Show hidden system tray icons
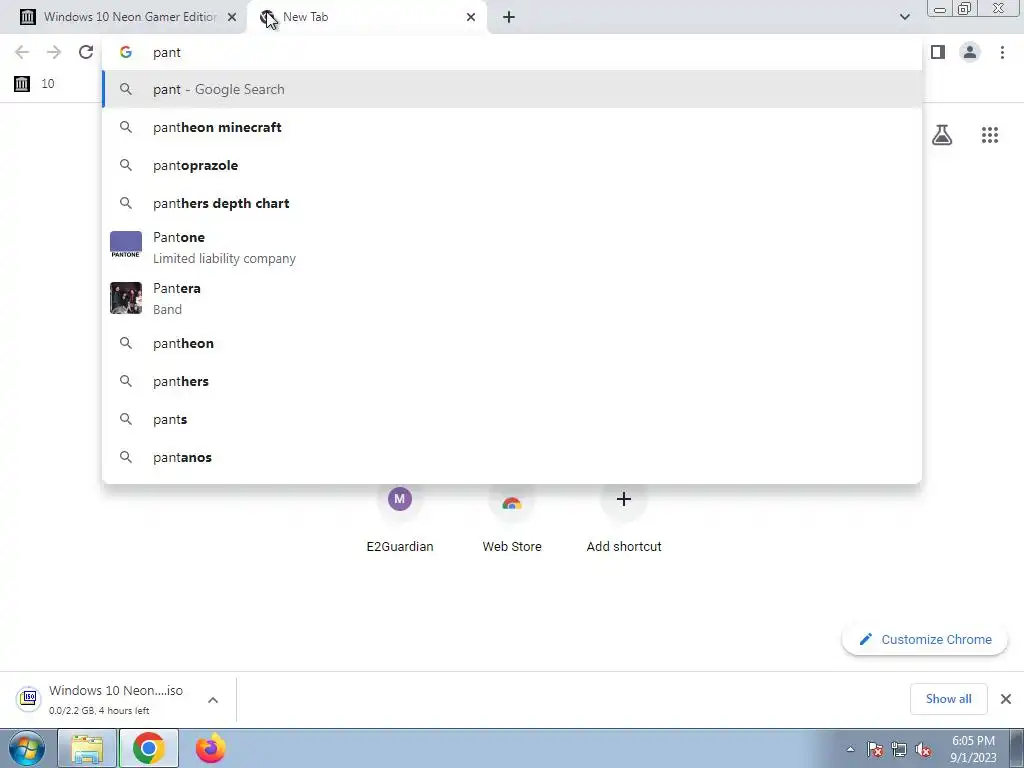Viewport: 1024px width, 768px height. [x=850, y=749]
